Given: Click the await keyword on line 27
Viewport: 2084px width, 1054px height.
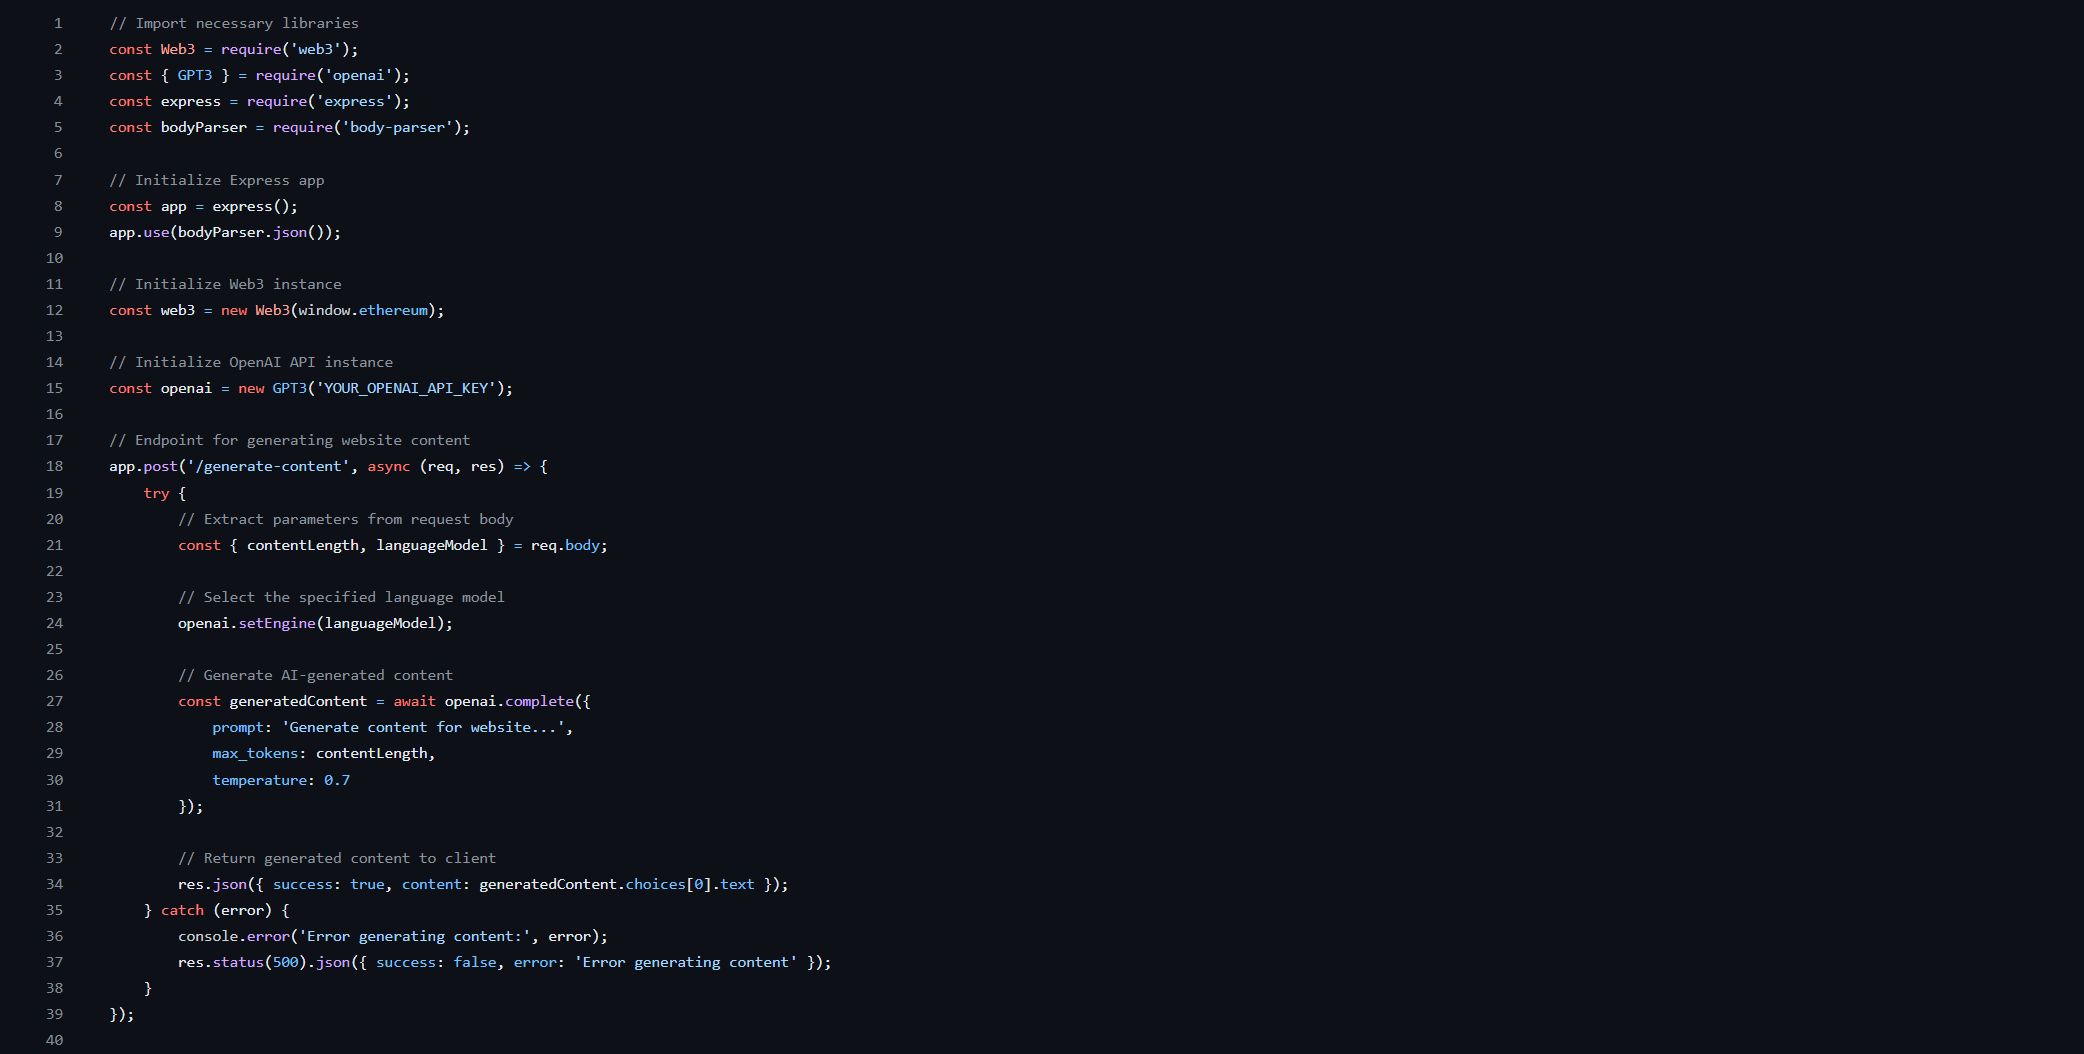Looking at the screenshot, I should click(x=415, y=701).
